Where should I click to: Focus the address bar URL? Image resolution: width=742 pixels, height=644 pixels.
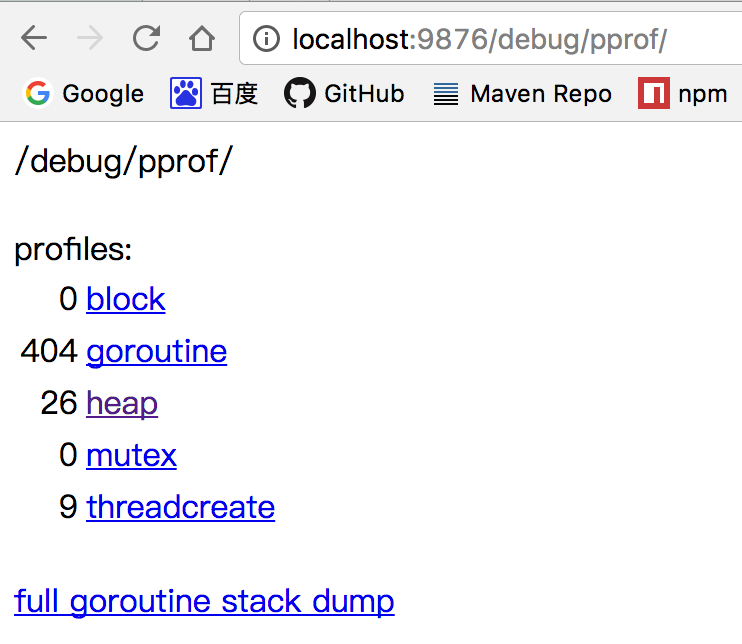[480, 39]
